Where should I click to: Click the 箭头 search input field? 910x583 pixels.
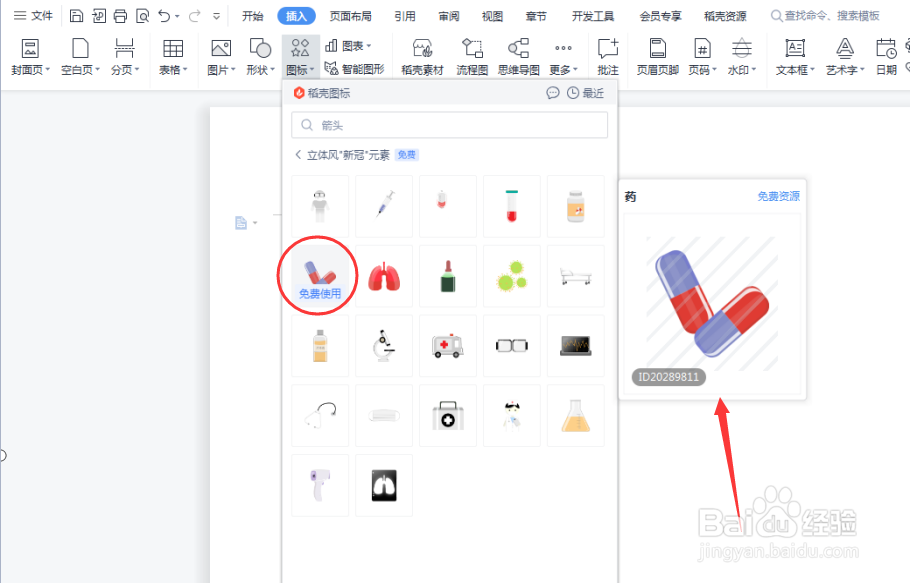449,125
